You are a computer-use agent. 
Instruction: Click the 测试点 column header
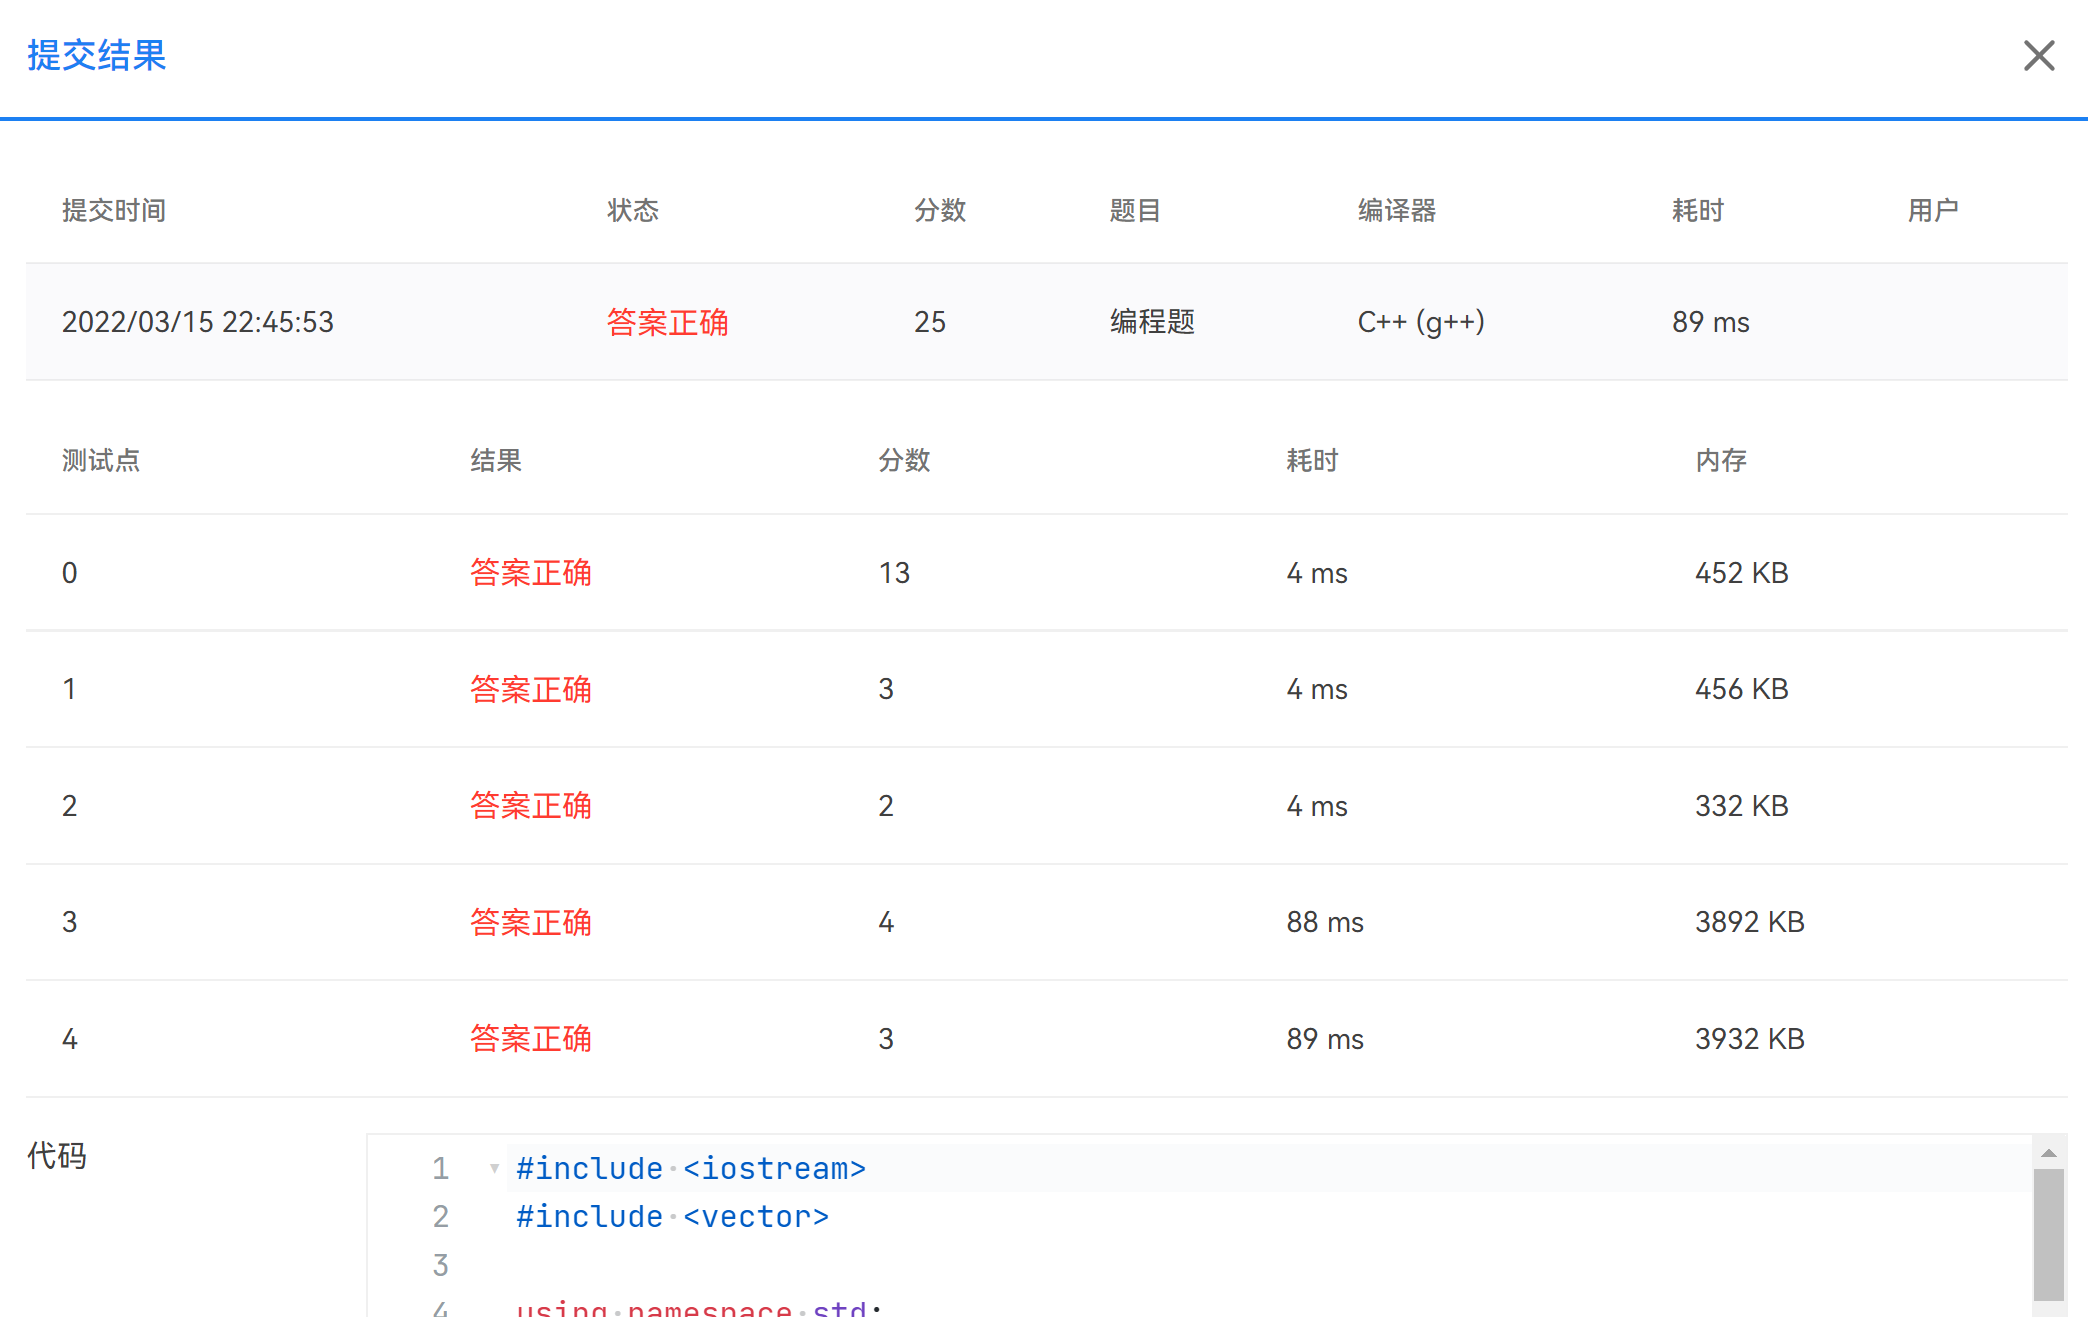click(x=100, y=460)
